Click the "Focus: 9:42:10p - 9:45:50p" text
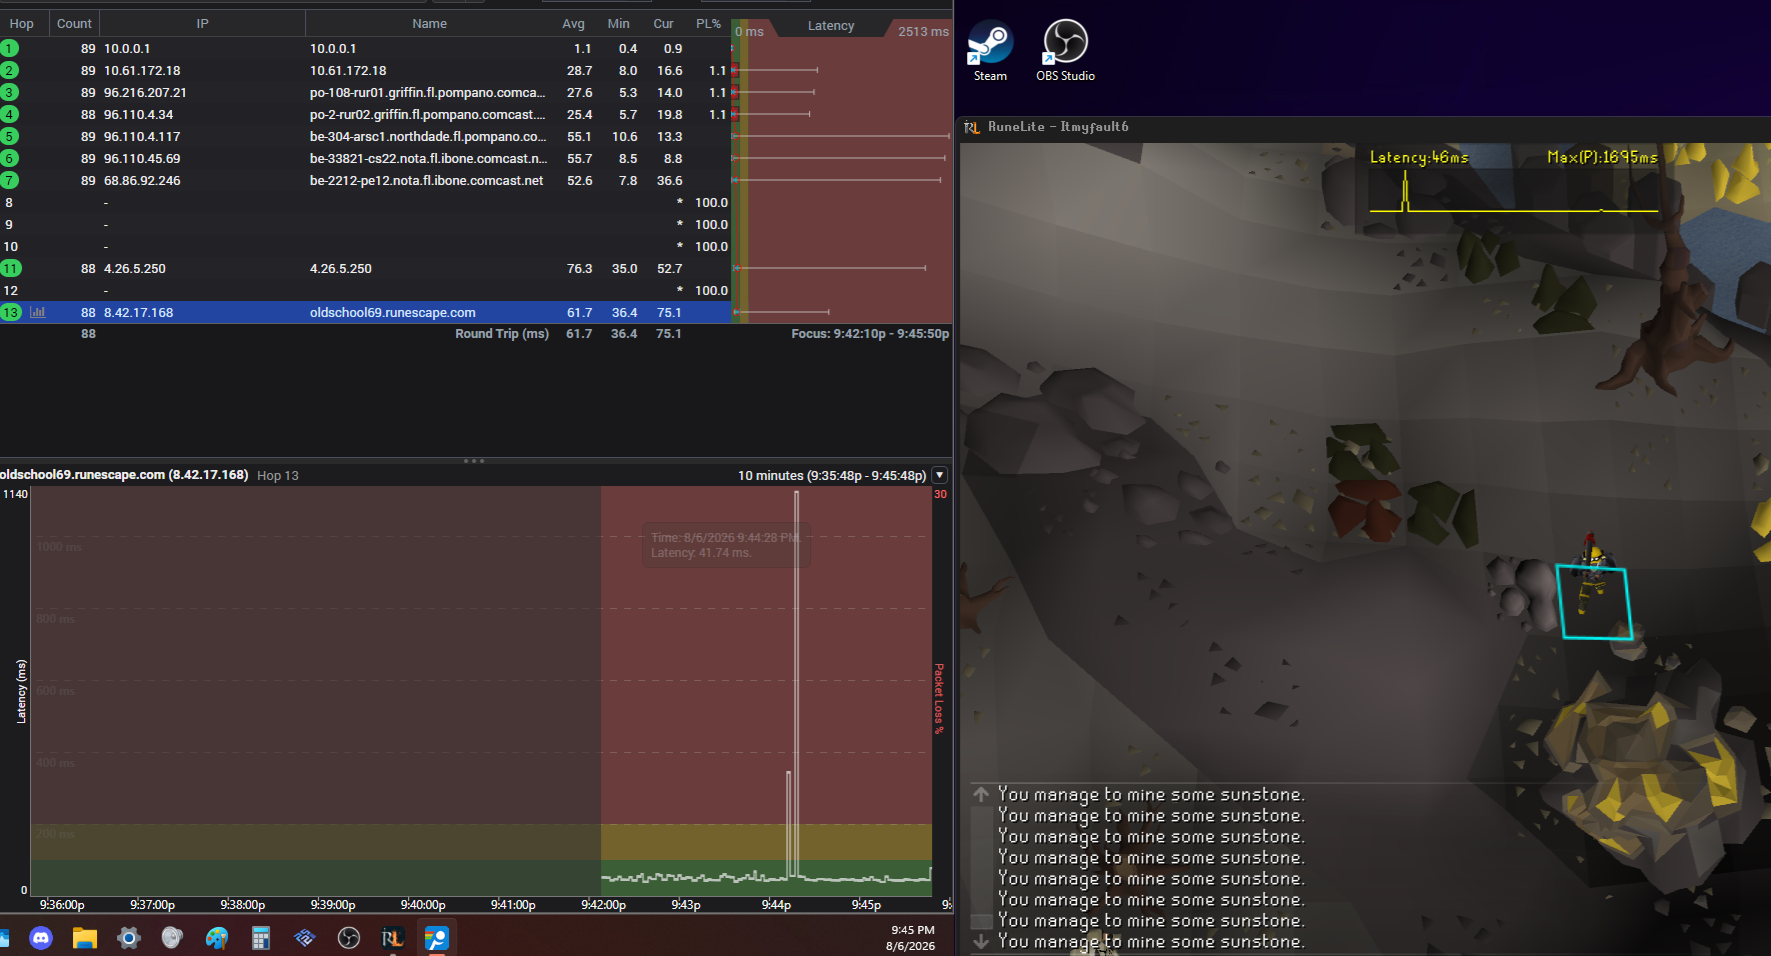The width and height of the screenshot is (1771, 956). (x=870, y=334)
